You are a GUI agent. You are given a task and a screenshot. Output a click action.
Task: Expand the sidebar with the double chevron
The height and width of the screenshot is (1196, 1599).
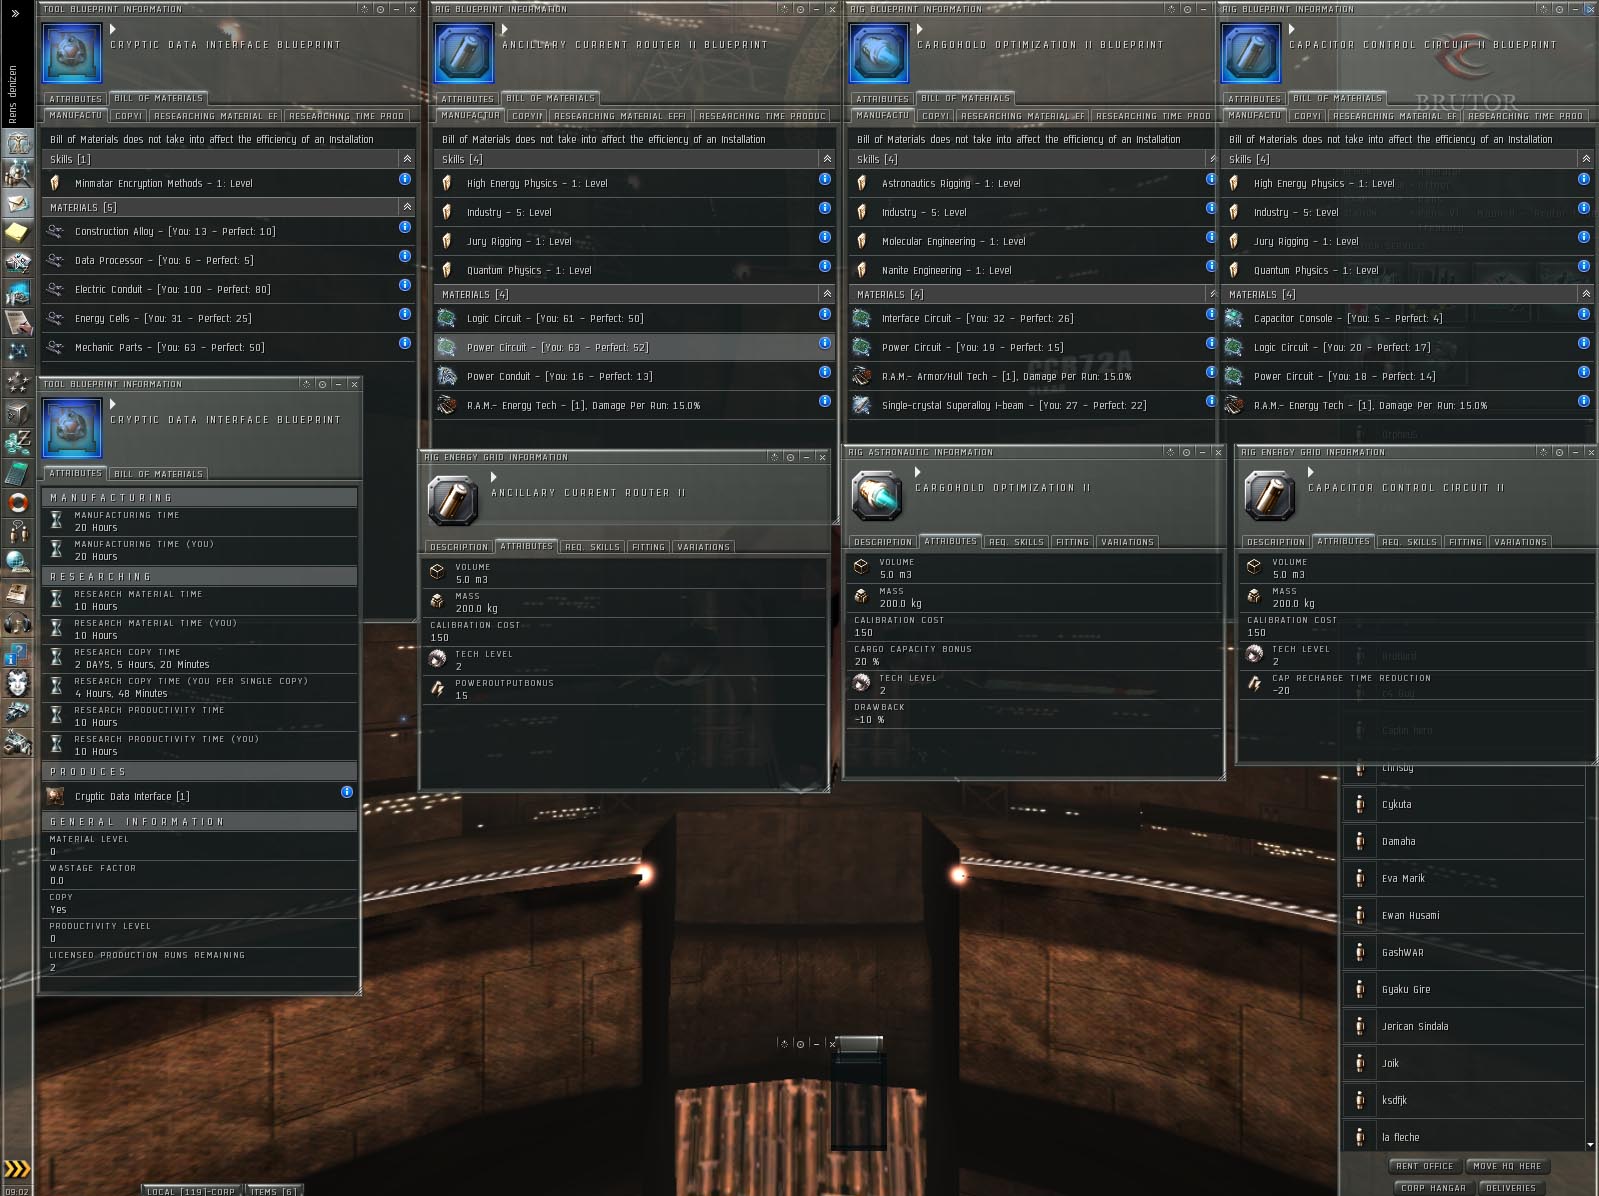(15, 13)
